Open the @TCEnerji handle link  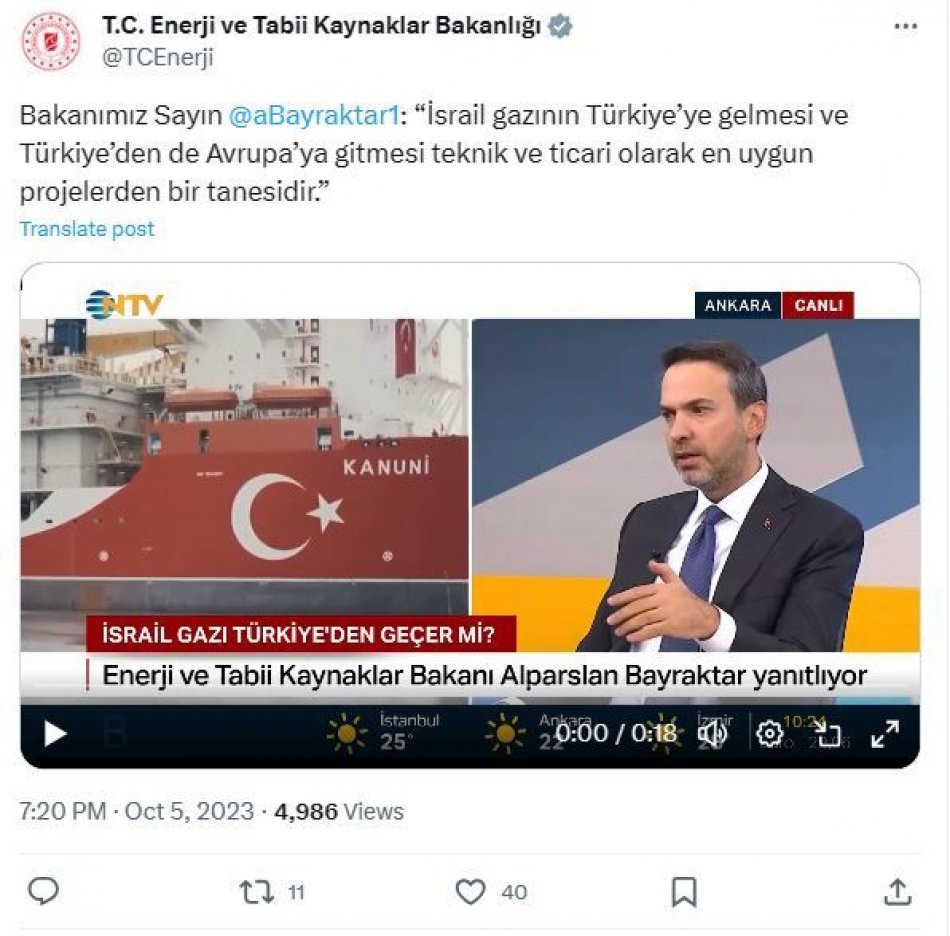(158, 58)
